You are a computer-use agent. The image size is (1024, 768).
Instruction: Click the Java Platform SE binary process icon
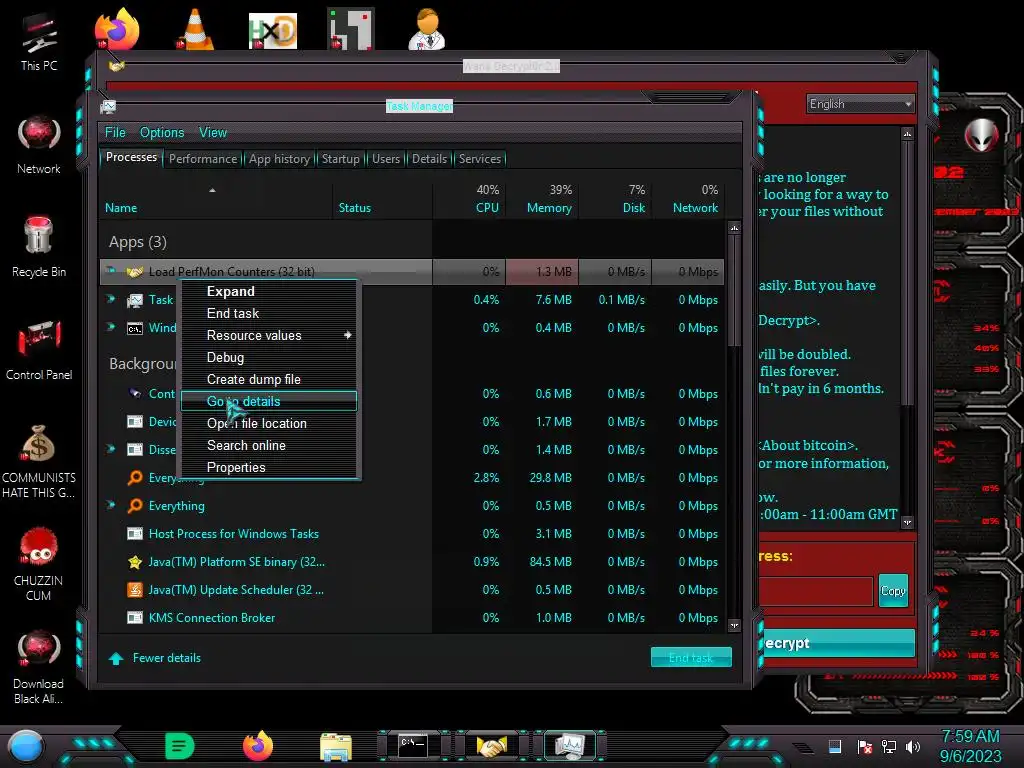coord(135,562)
